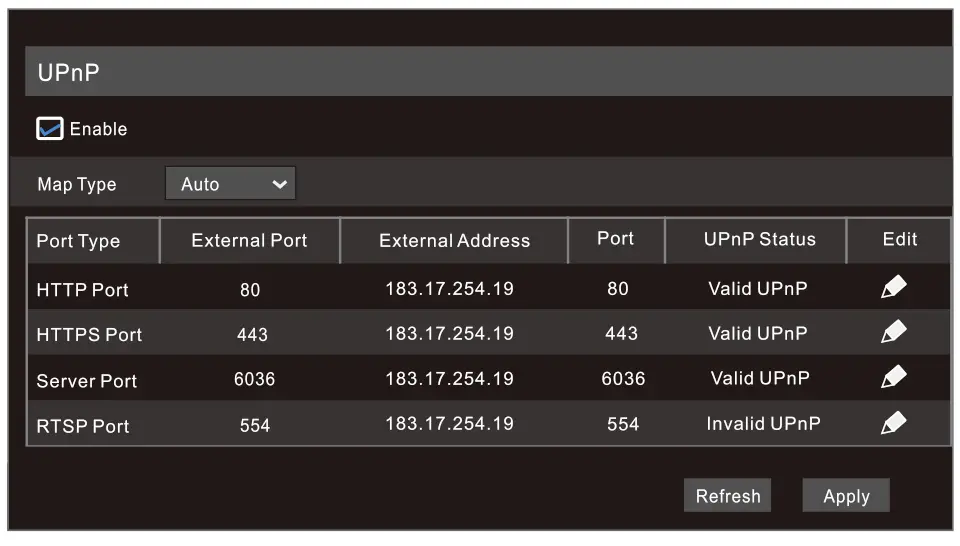Select the RTSP Port row label
Image resolution: width=960 pixels, height=546 pixels.
pos(83,426)
